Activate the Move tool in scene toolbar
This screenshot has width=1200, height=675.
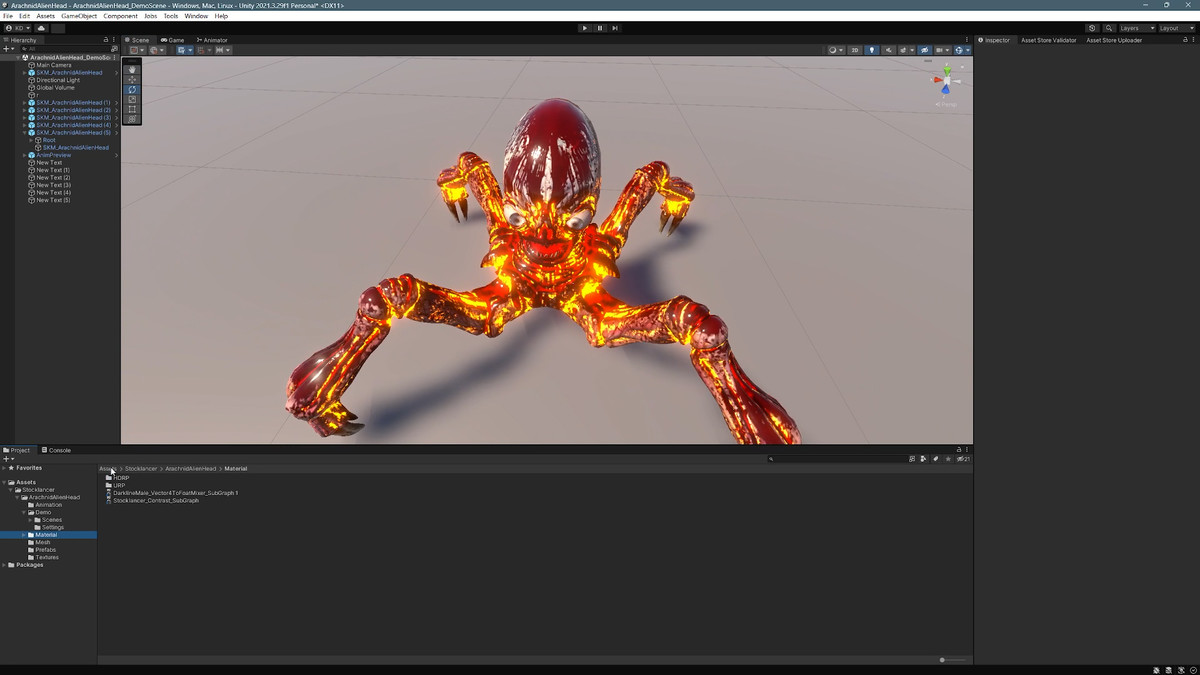(132, 80)
